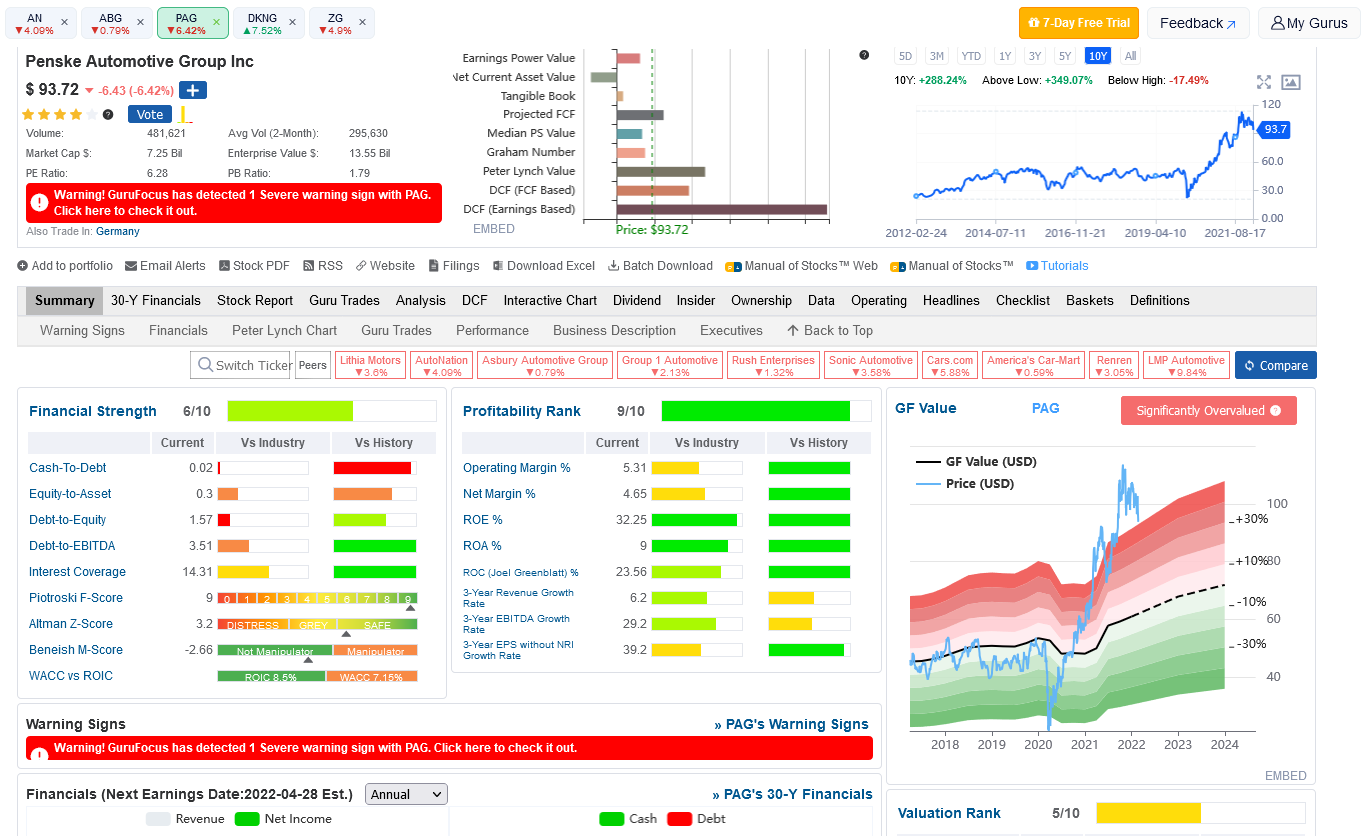Open PAG's 30-Y Financials link
1363x836 pixels.
point(792,794)
